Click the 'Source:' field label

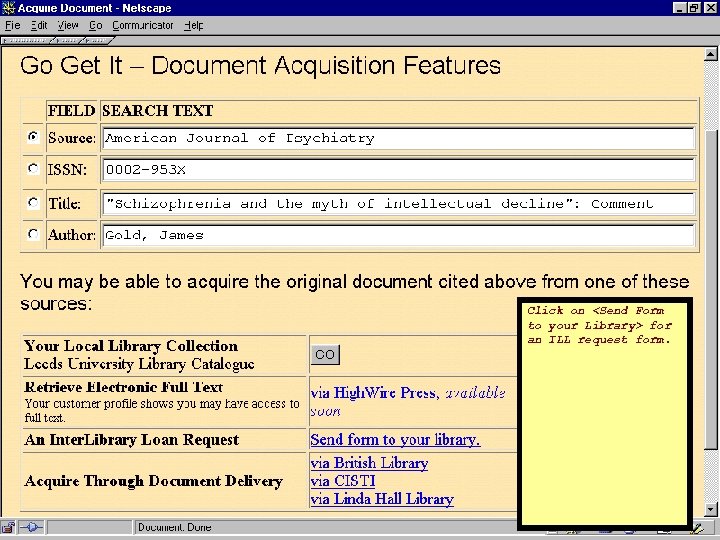[x=72, y=138]
